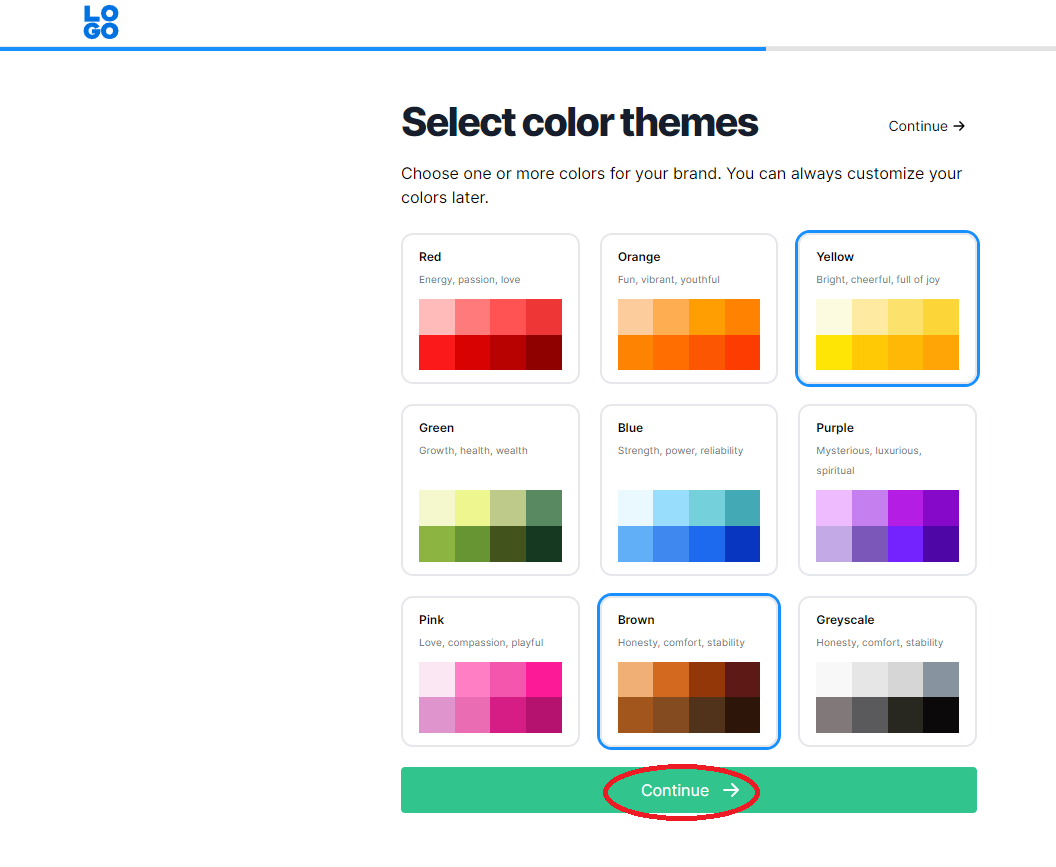Deselect the Brown color theme card
Viewport: 1056px width, 867px height.
[x=688, y=672]
